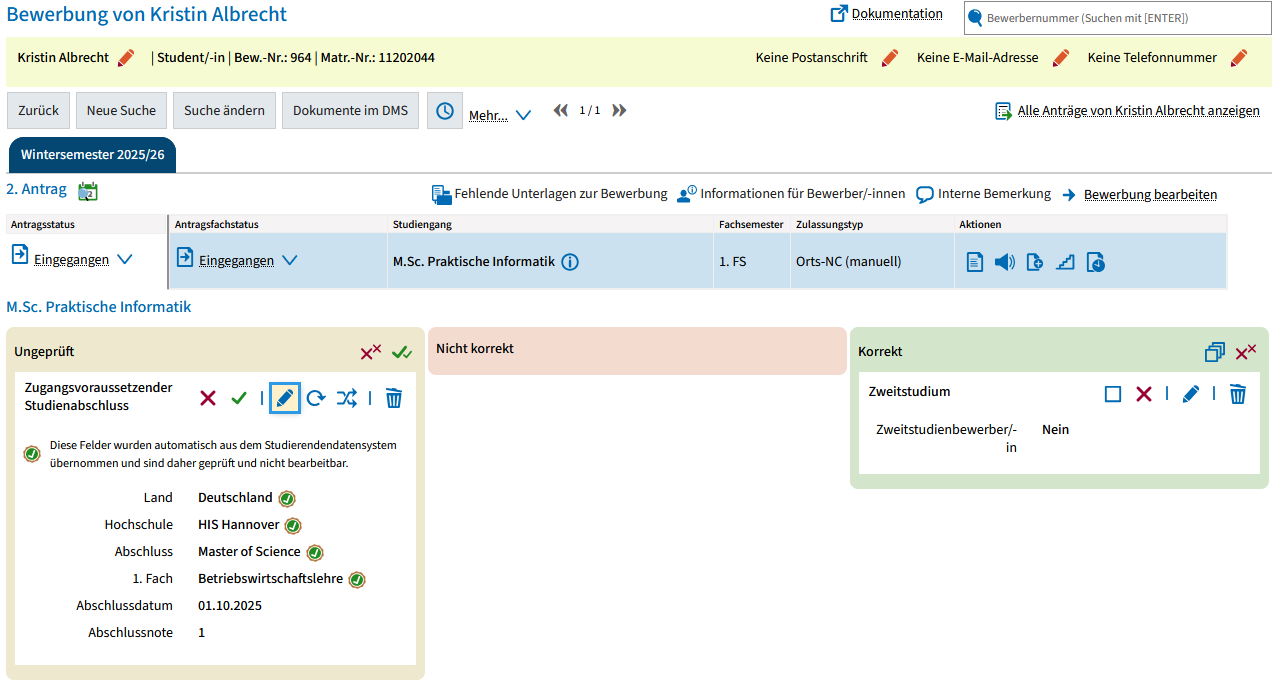Reload Studienabschluss data with the circular arrow
Image resolution: width=1277 pixels, height=683 pixels.
tap(316, 398)
